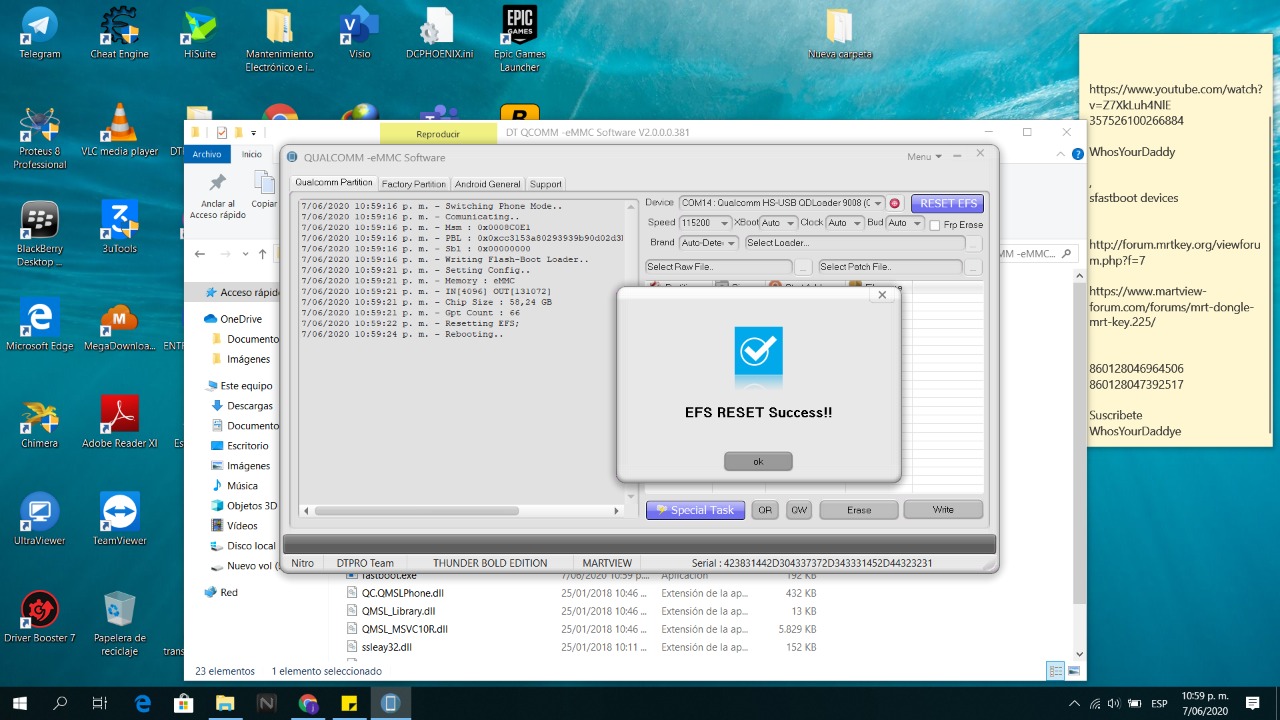The width and height of the screenshot is (1280, 720).
Task: Click the Chrome icon in the taskbar
Action: [x=308, y=703]
